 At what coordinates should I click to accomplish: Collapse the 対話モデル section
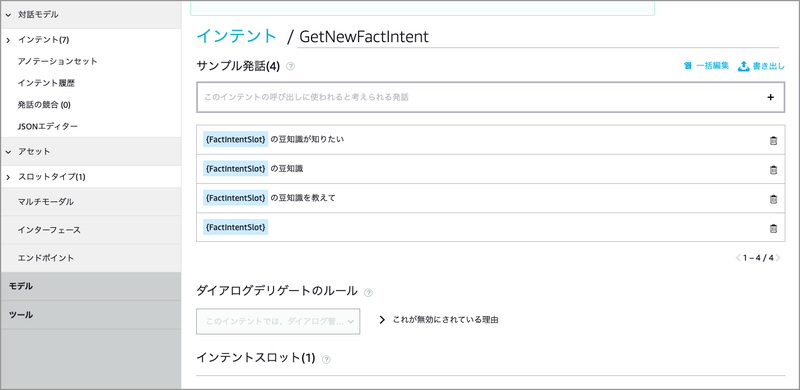pyautogui.click(x=8, y=15)
